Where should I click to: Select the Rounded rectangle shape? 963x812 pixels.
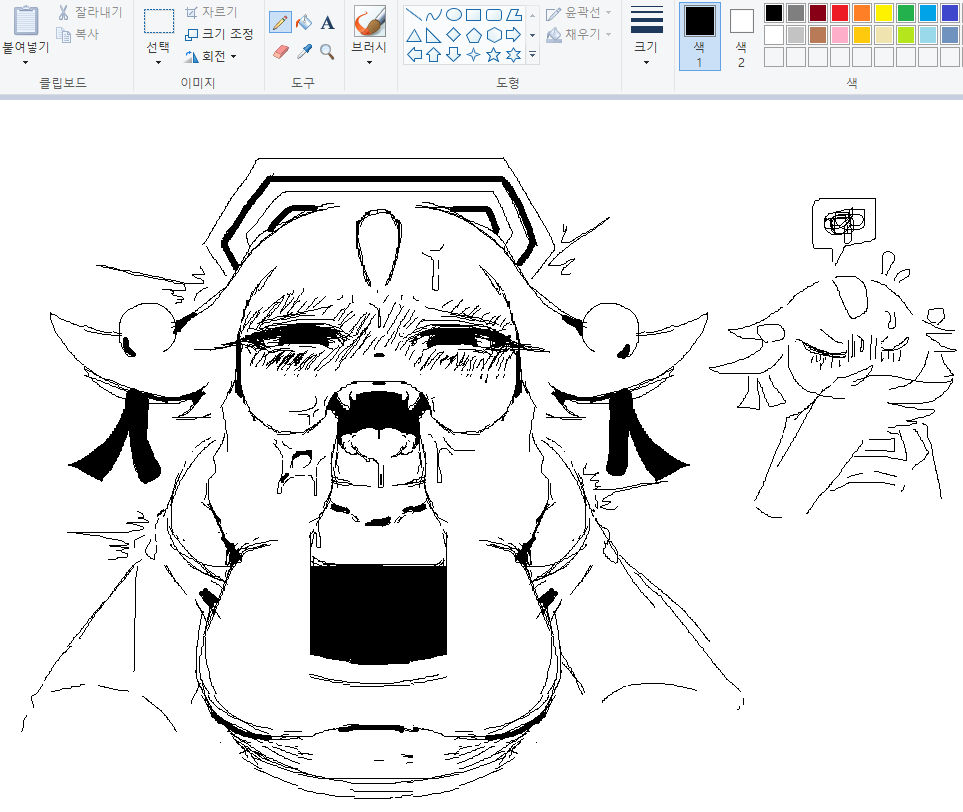point(494,15)
